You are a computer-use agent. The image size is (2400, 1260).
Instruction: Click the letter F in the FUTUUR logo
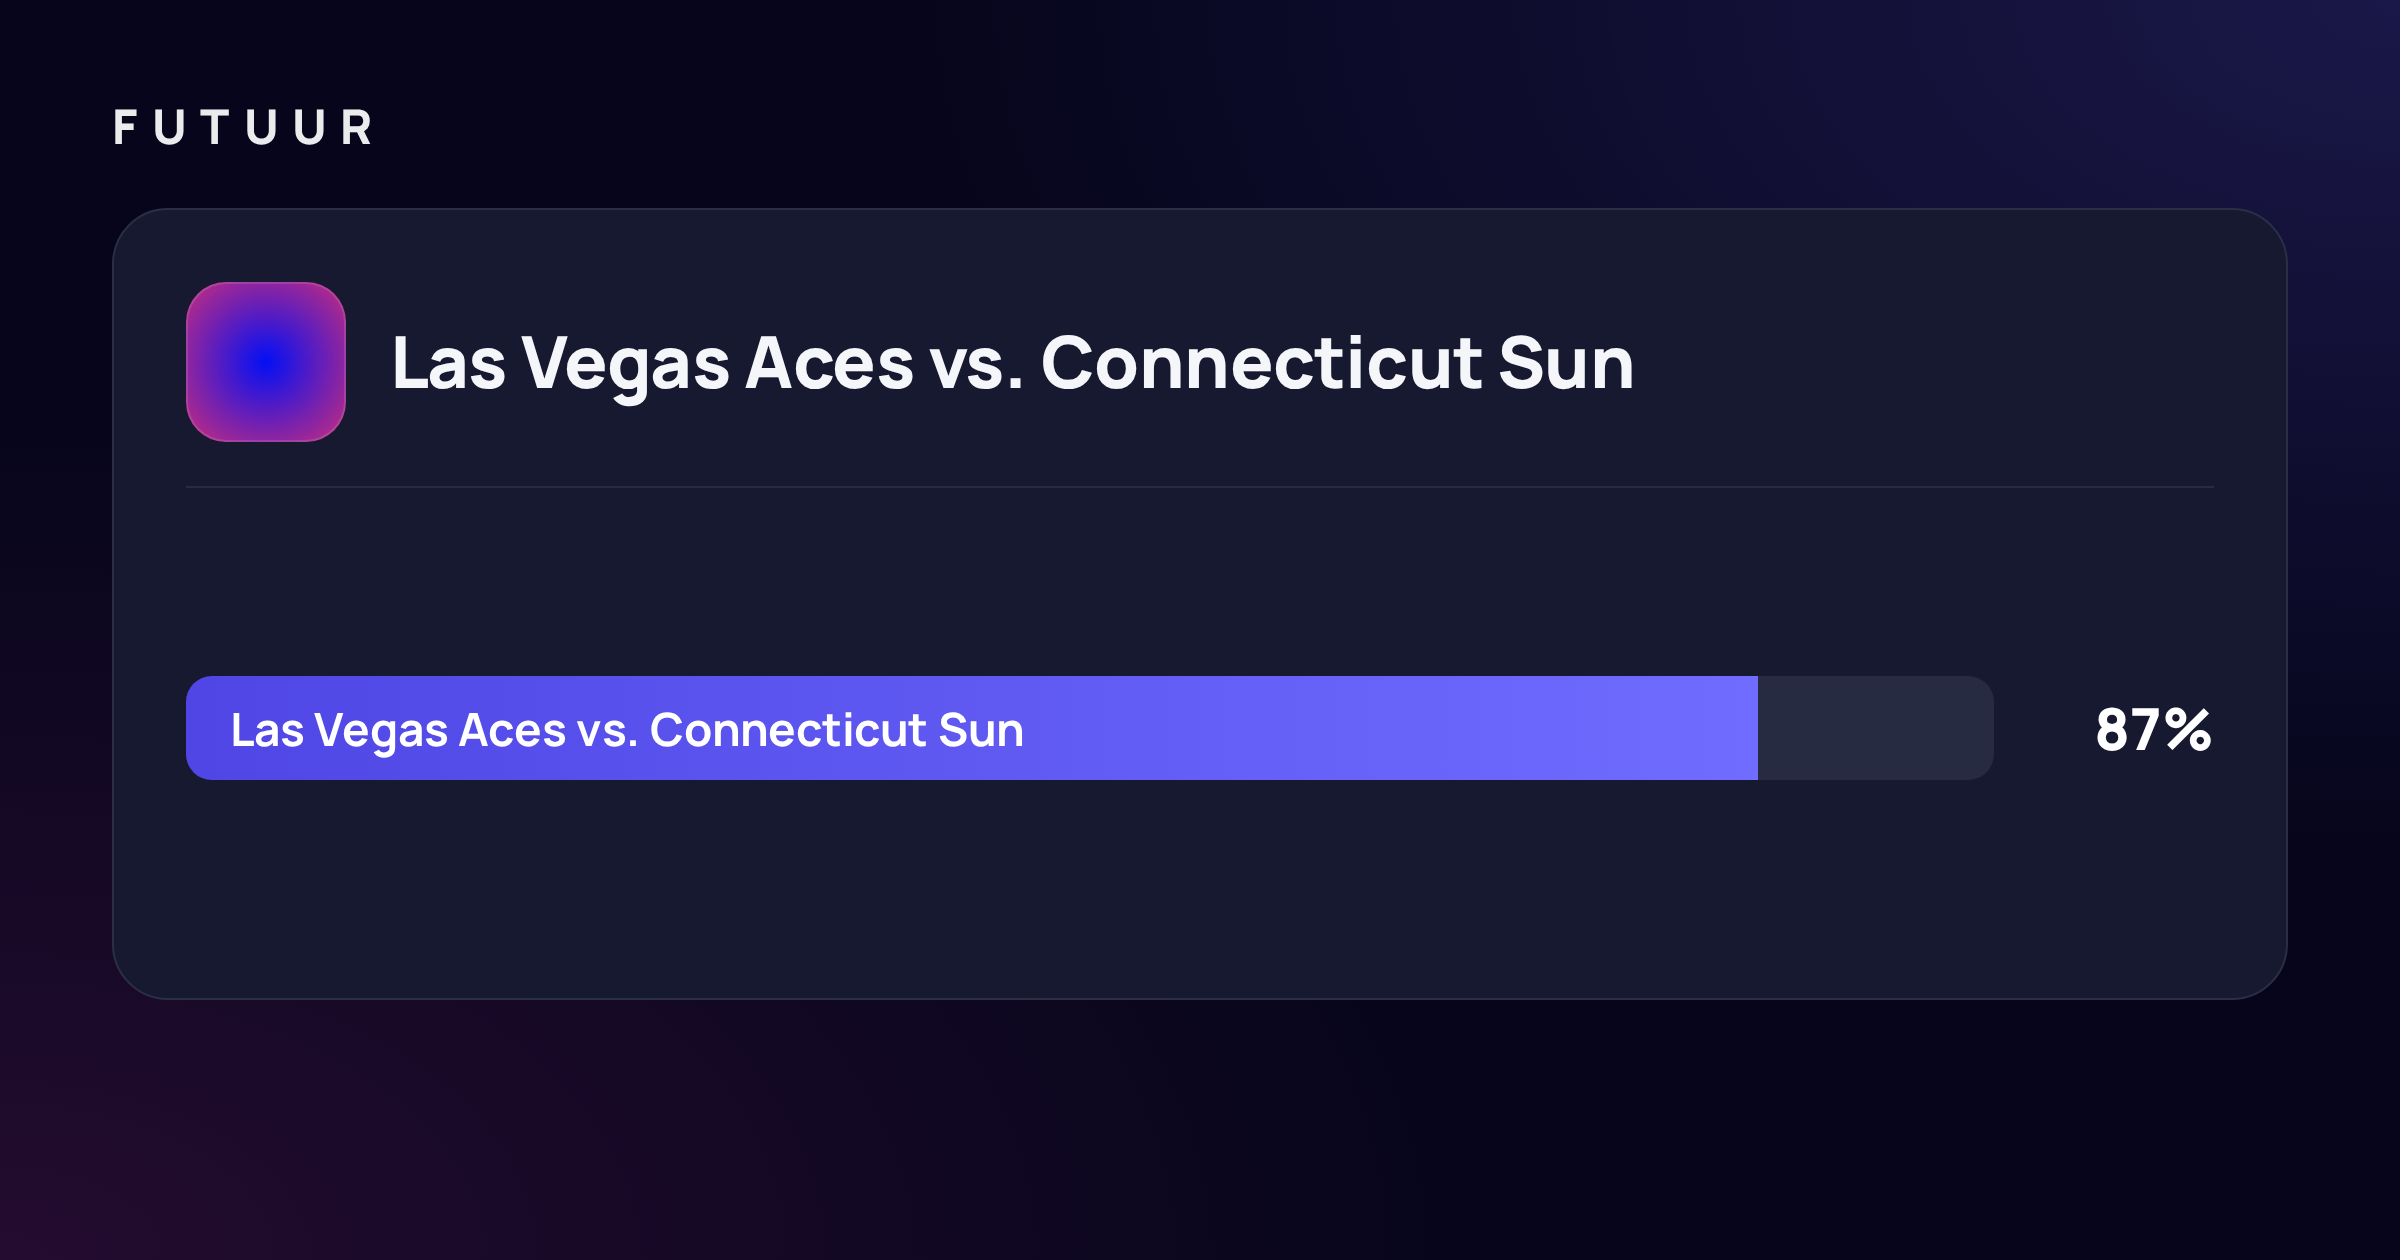coord(125,128)
